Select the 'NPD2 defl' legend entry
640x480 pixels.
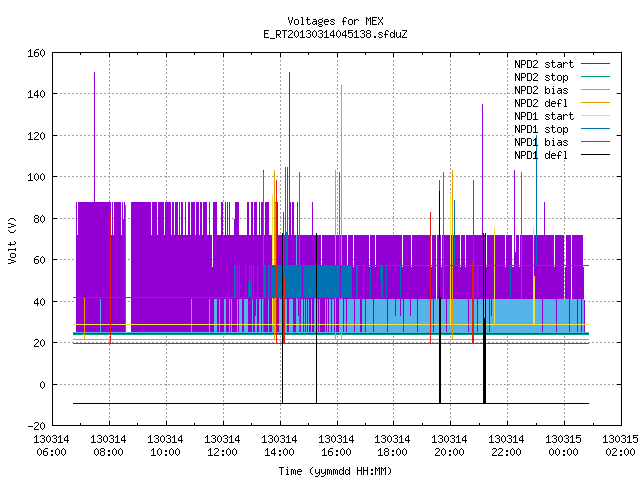click(541, 103)
